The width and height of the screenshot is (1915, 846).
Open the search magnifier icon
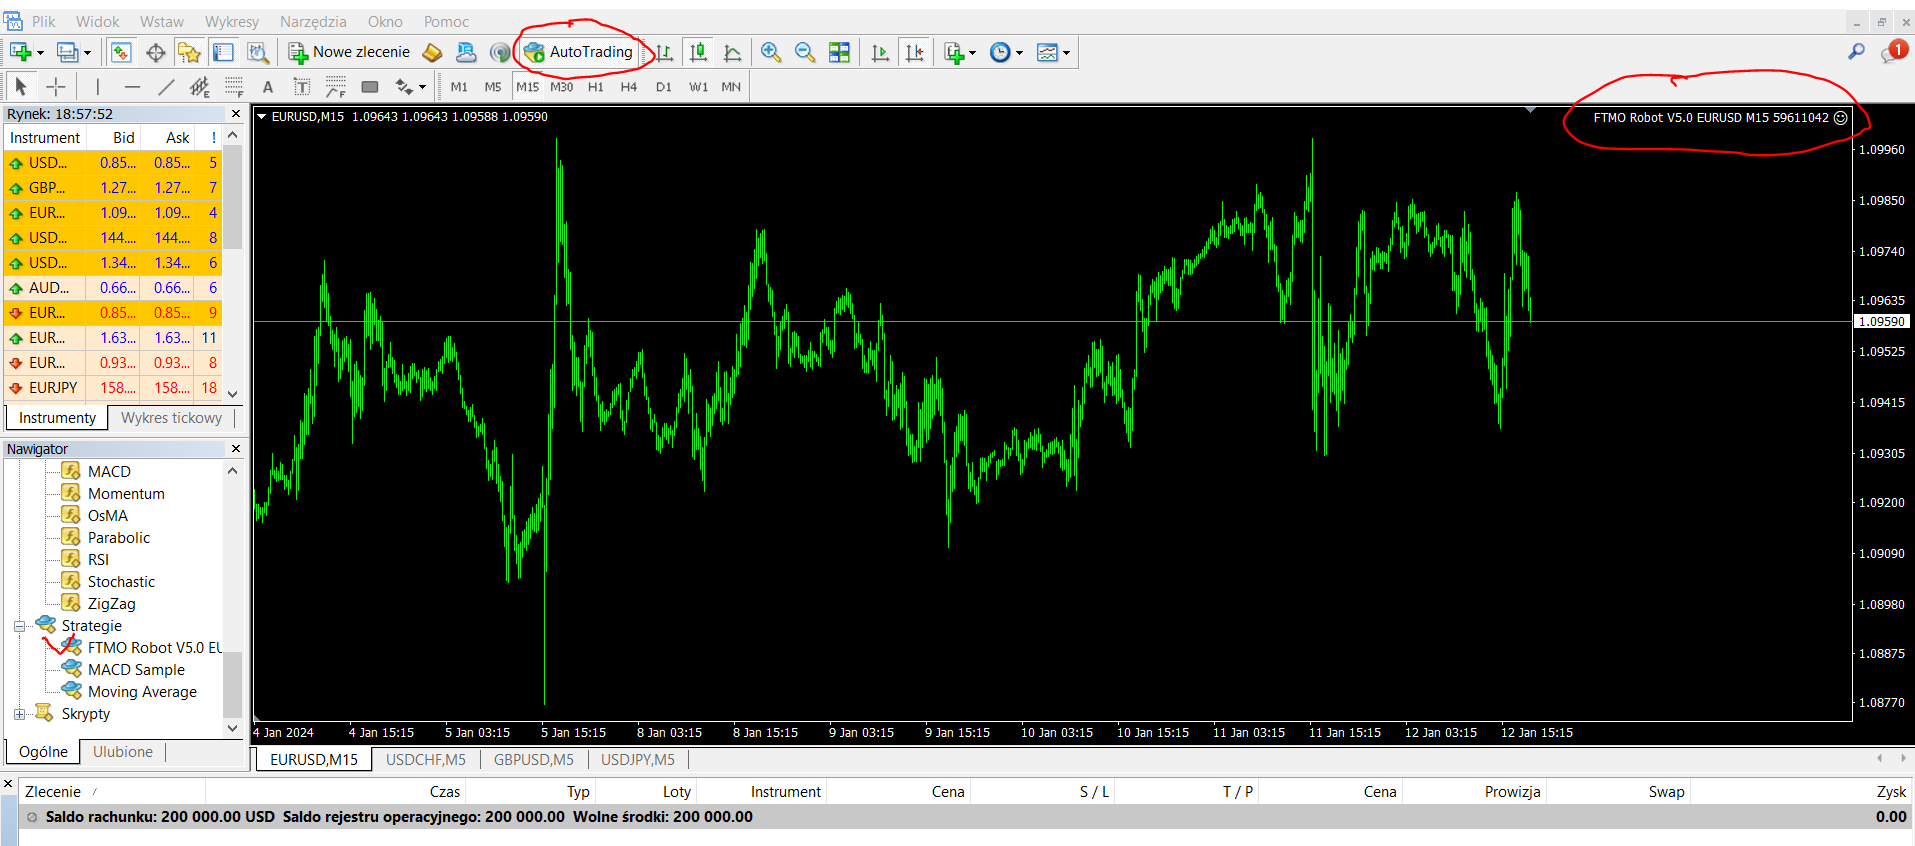coord(1856,52)
